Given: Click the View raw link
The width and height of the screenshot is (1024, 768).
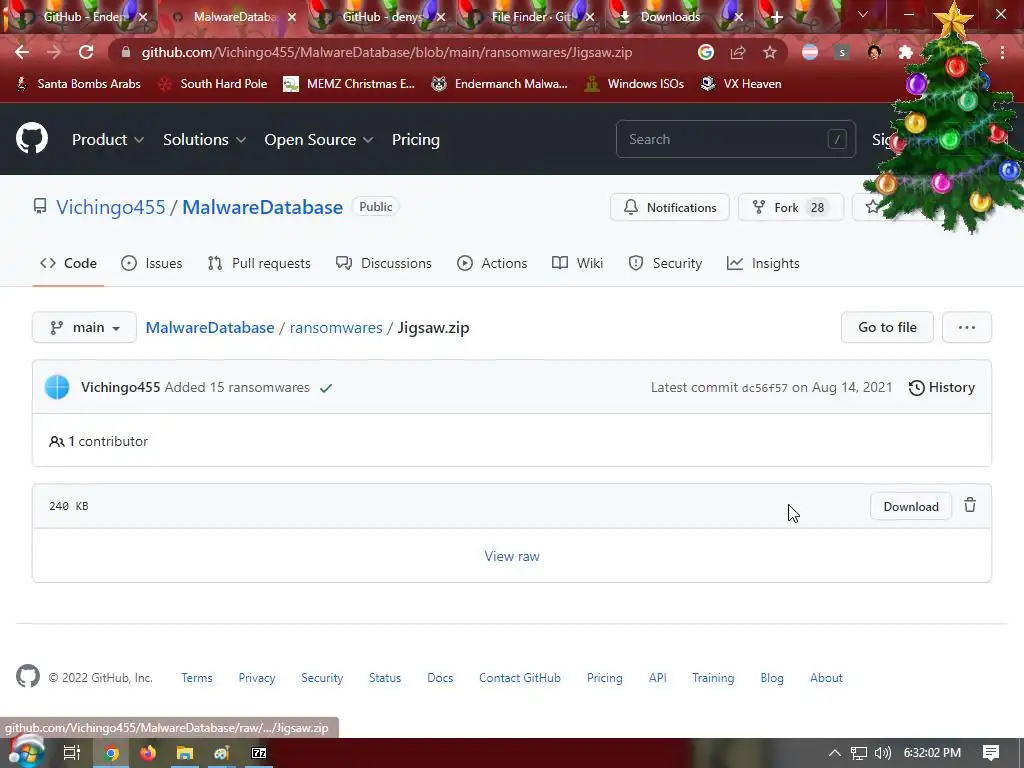Looking at the screenshot, I should pyautogui.click(x=512, y=556).
